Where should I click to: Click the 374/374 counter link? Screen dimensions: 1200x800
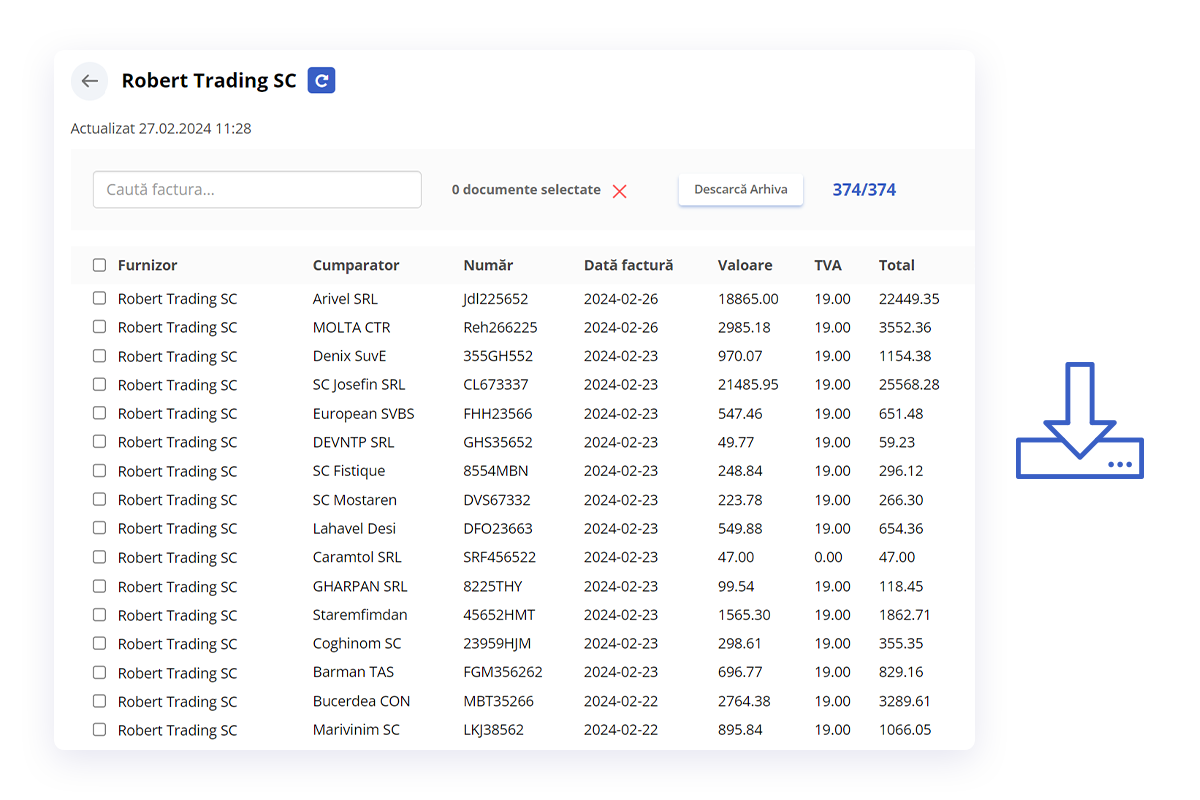[864, 190]
